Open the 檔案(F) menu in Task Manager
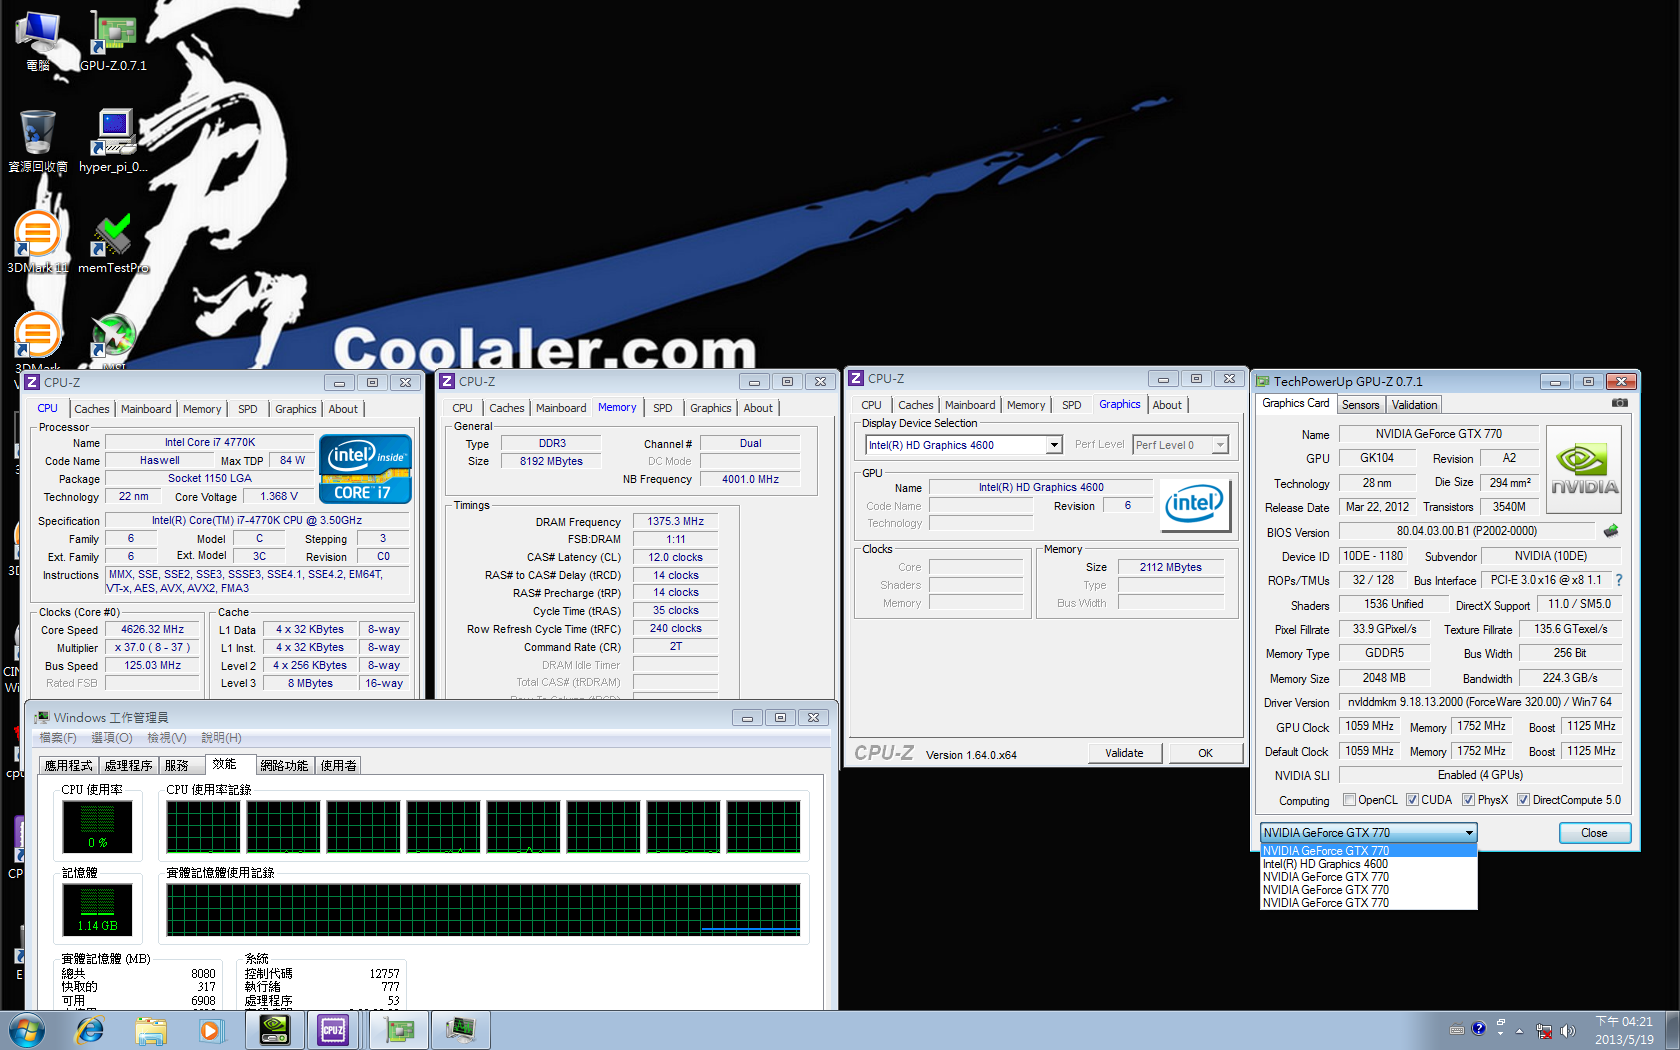This screenshot has height=1050, width=1680. click(57, 738)
